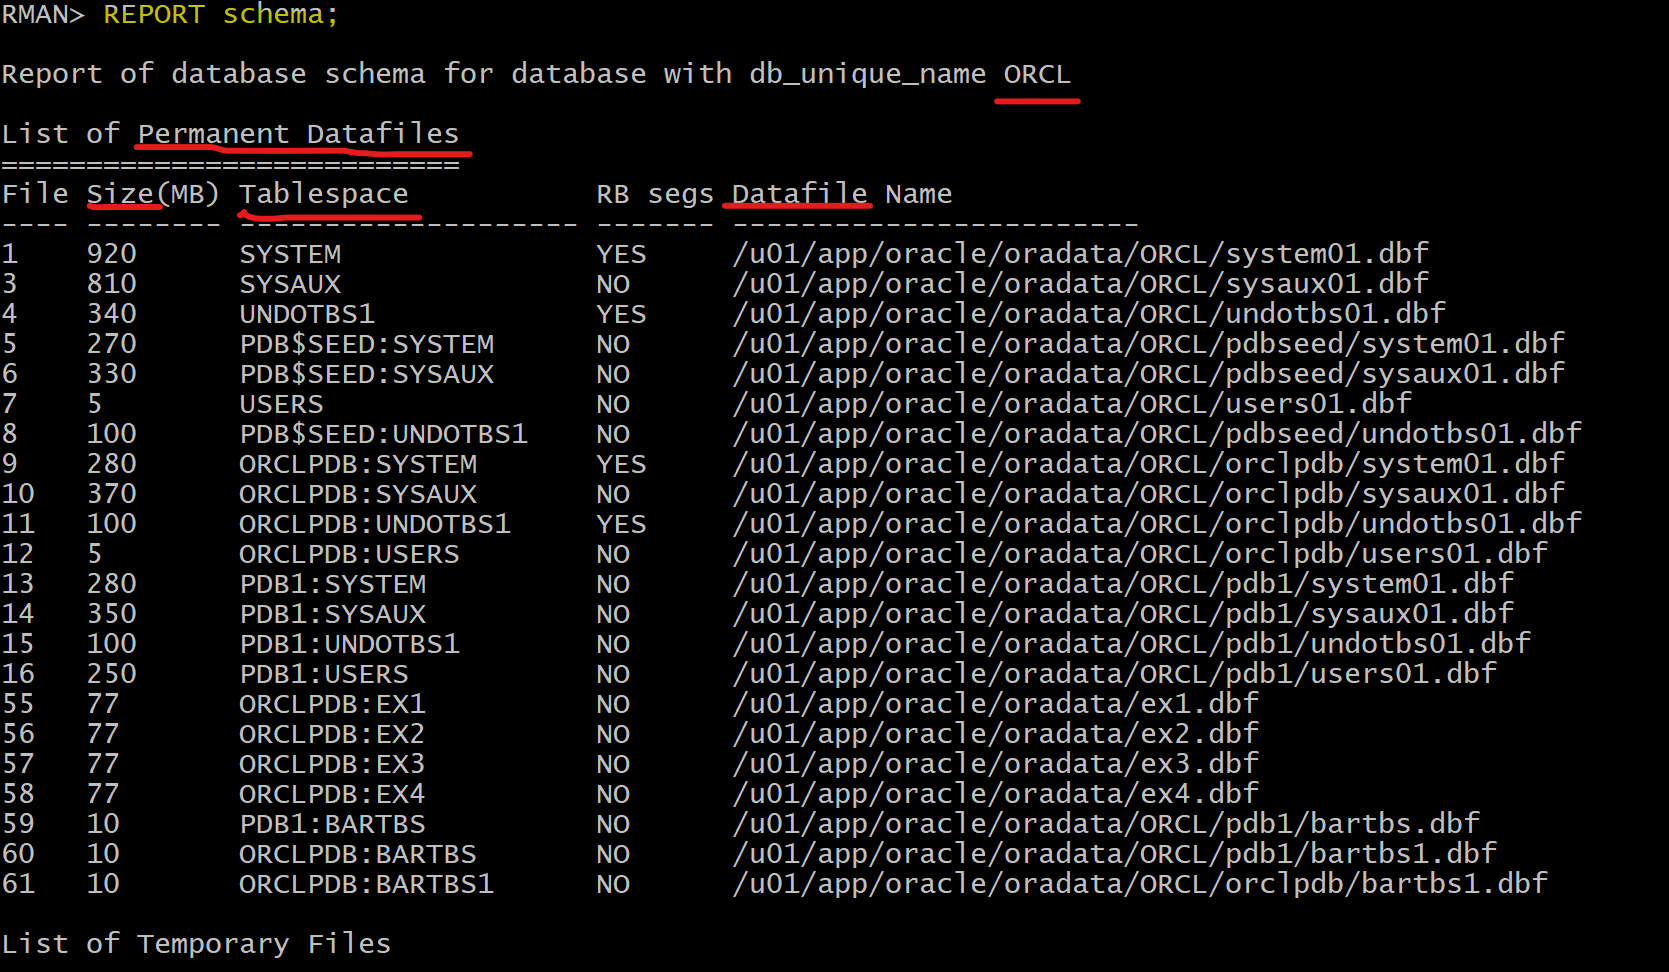1669x972 pixels.
Task: Click the 'Datafile Name' column header
Action: point(842,194)
